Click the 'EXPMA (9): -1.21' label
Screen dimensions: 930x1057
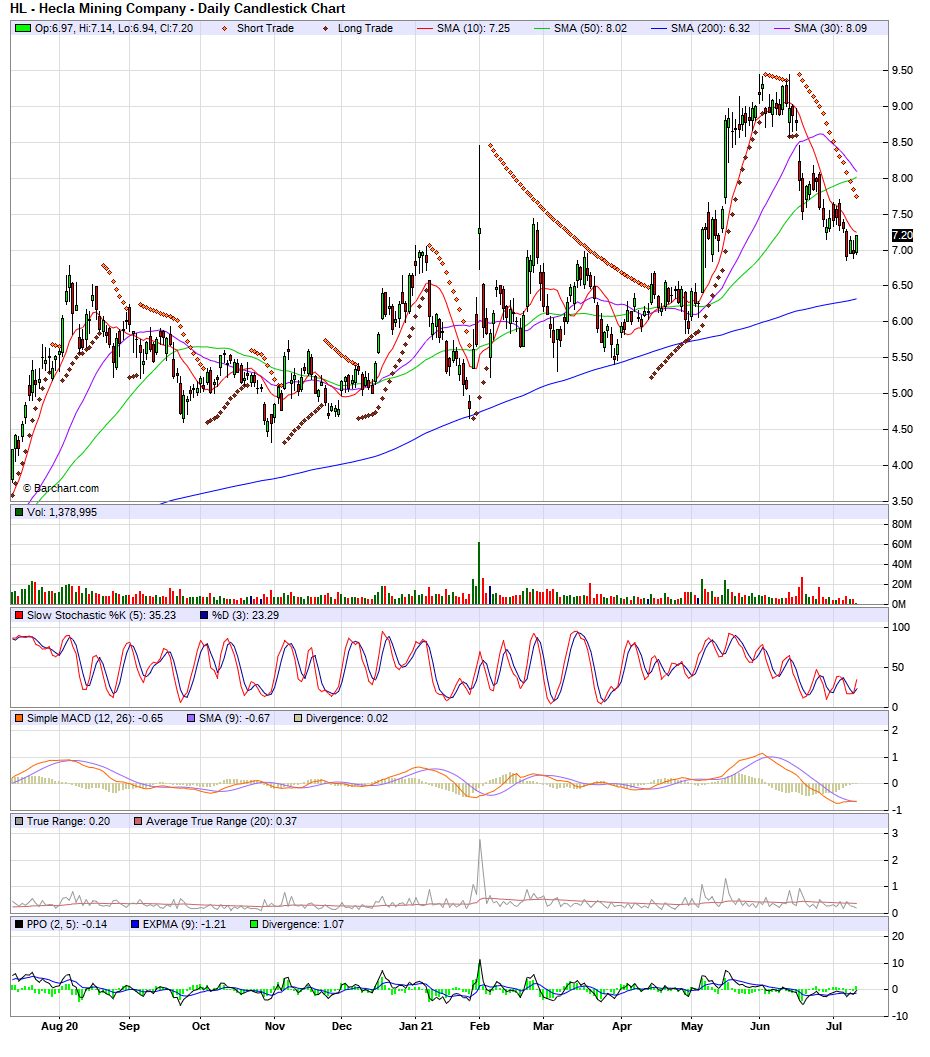[184, 925]
